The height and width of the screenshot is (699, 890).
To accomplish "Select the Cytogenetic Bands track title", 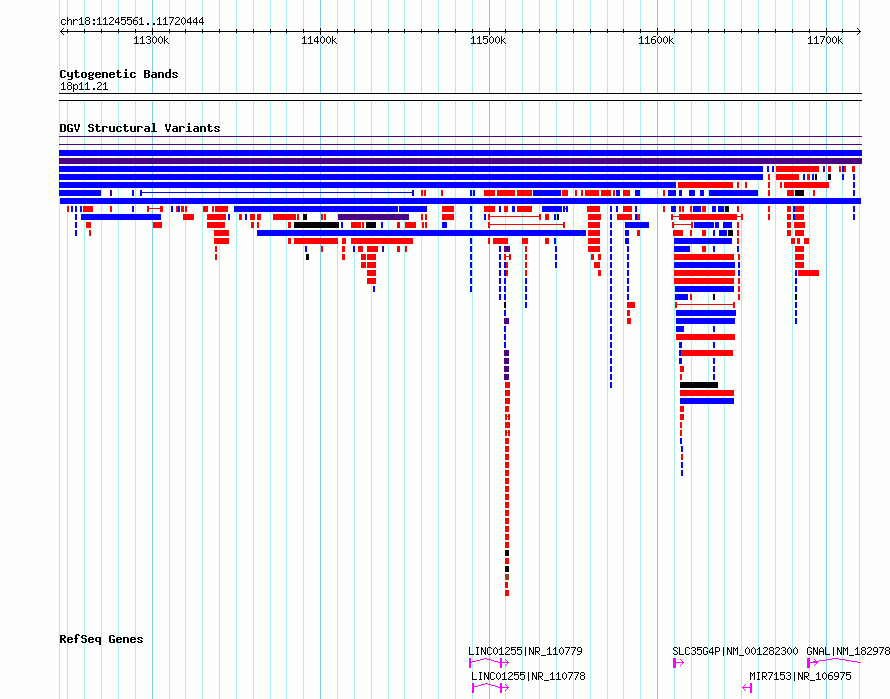I will tap(119, 74).
